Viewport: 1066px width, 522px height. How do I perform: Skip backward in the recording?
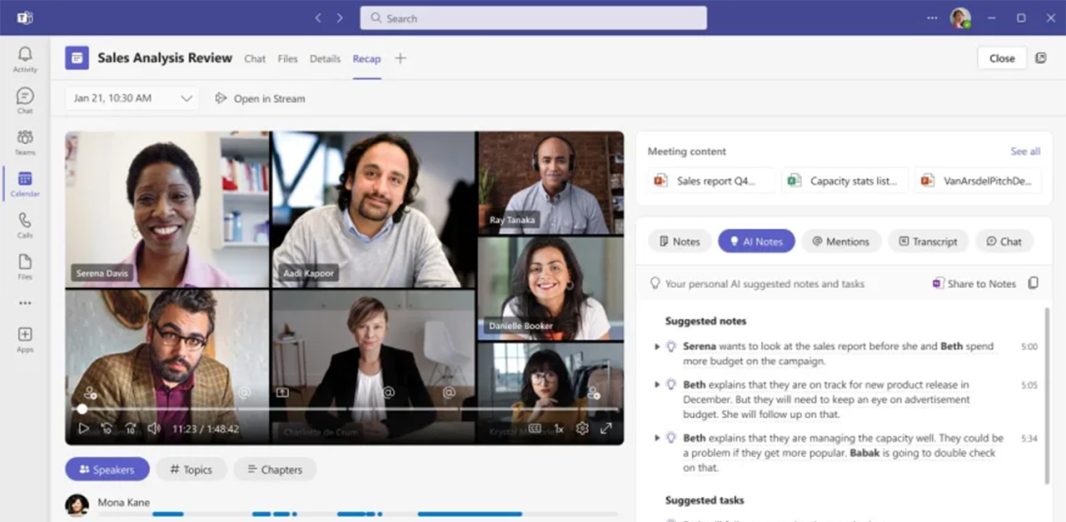point(107,429)
